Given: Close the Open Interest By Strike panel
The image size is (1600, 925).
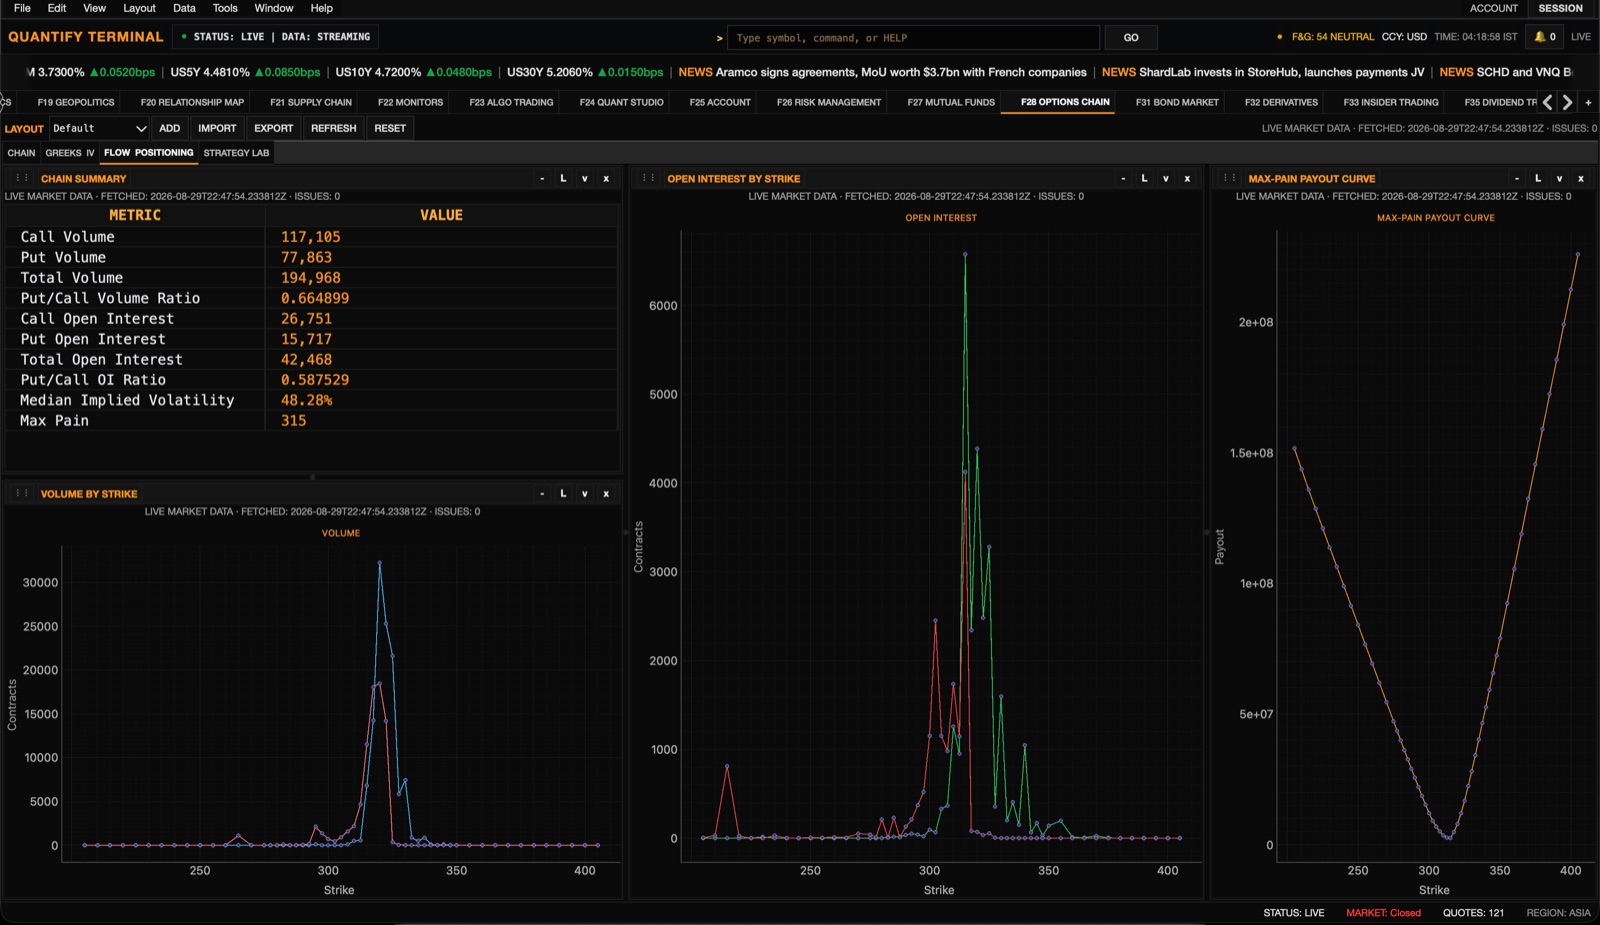Looking at the screenshot, I should (1187, 178).
